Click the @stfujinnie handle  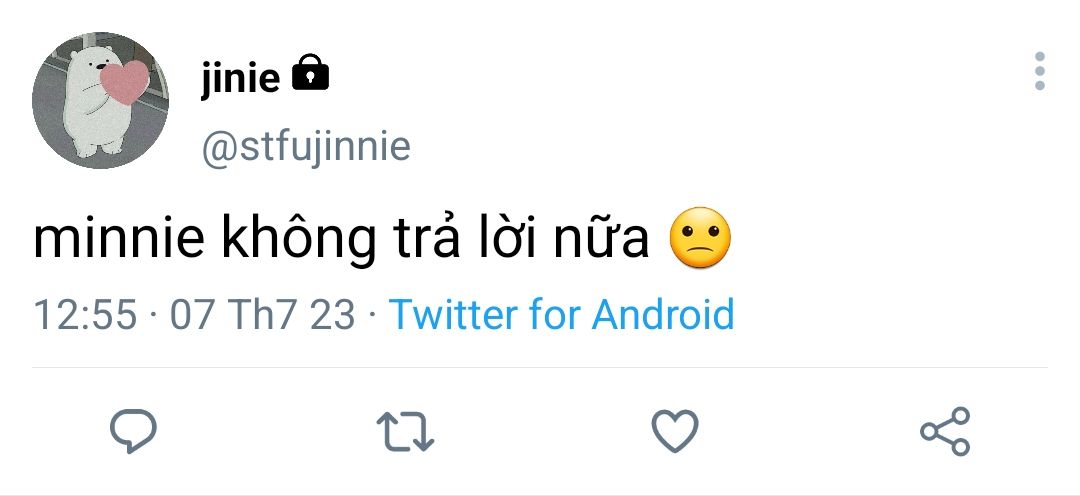tap(306, 147)
